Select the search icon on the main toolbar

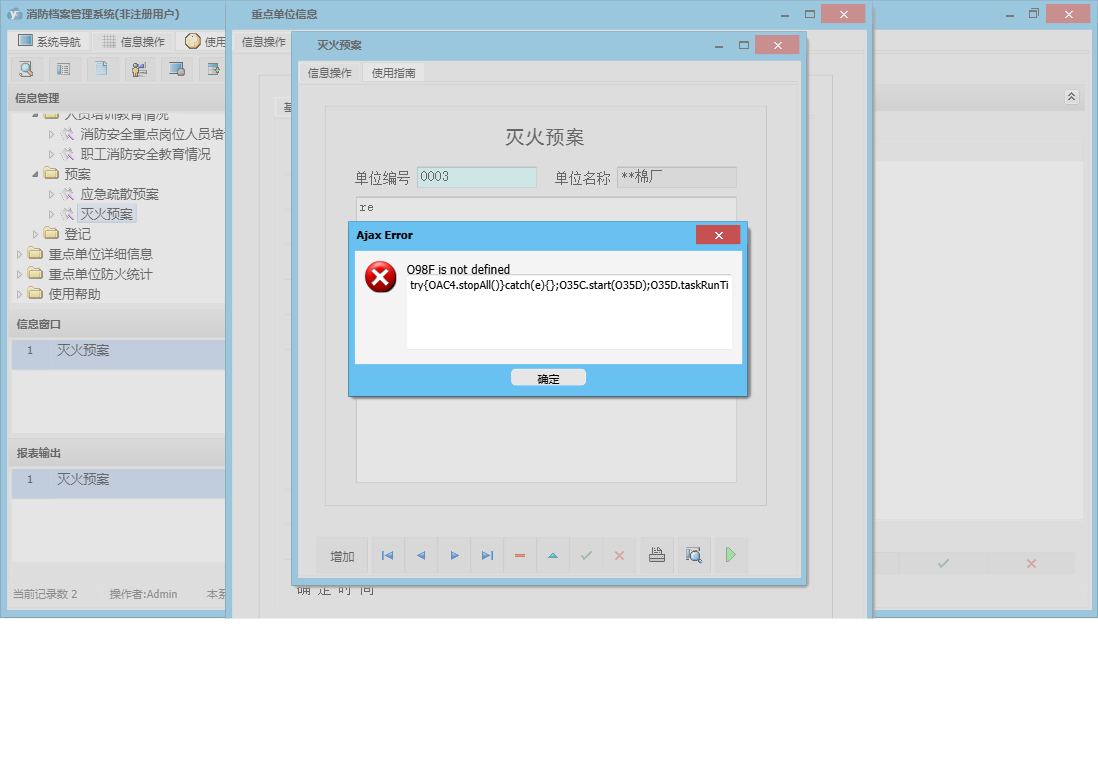26,68
